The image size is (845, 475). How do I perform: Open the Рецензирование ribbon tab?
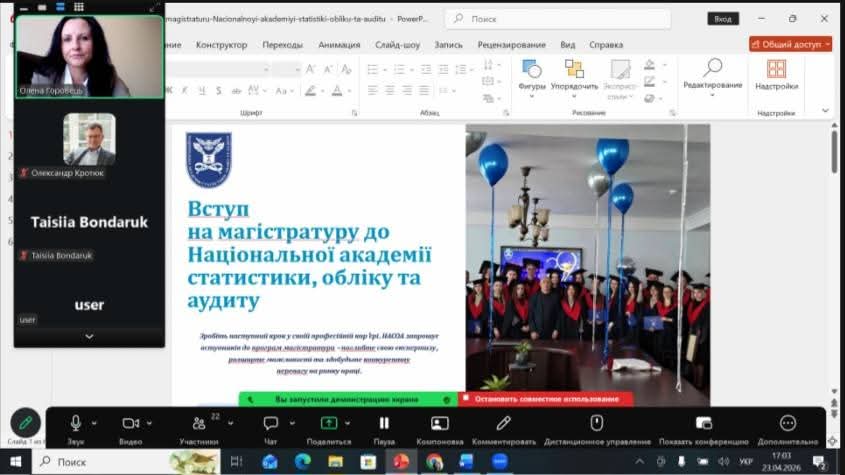point(511,45)
